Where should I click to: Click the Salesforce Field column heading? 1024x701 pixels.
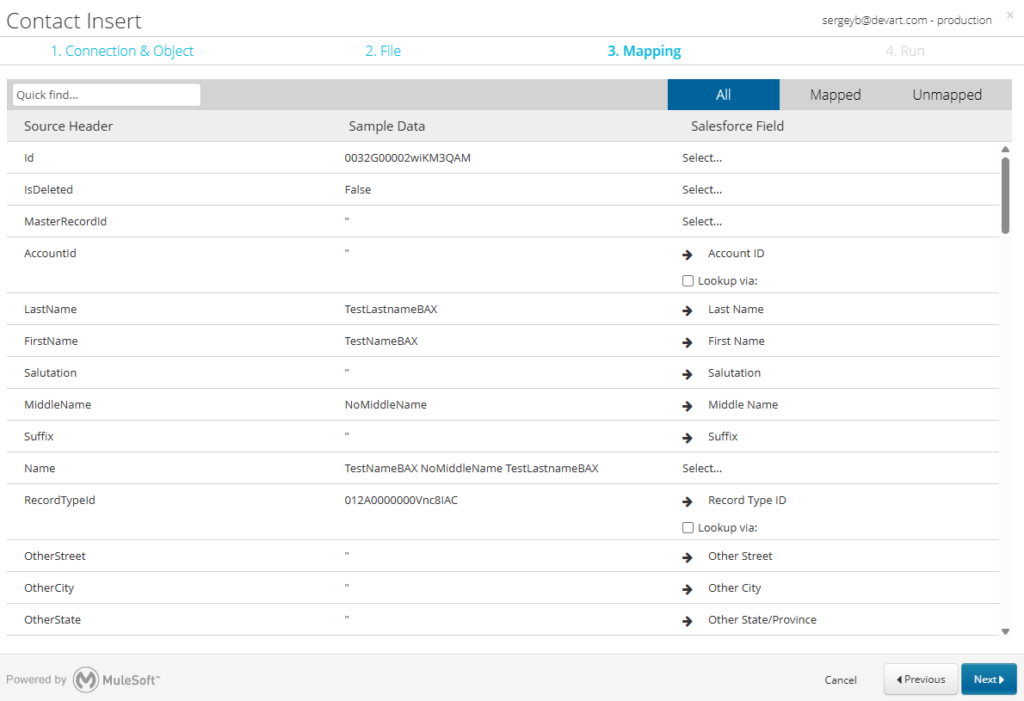point(737,126)
